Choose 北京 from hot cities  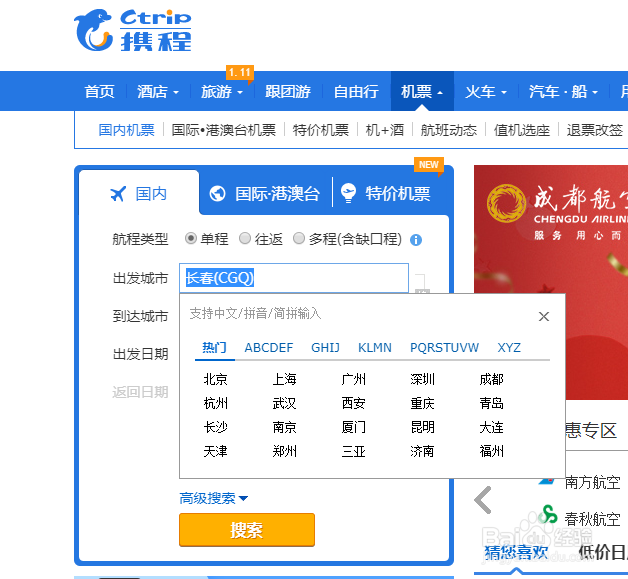[x=215, y=379]
